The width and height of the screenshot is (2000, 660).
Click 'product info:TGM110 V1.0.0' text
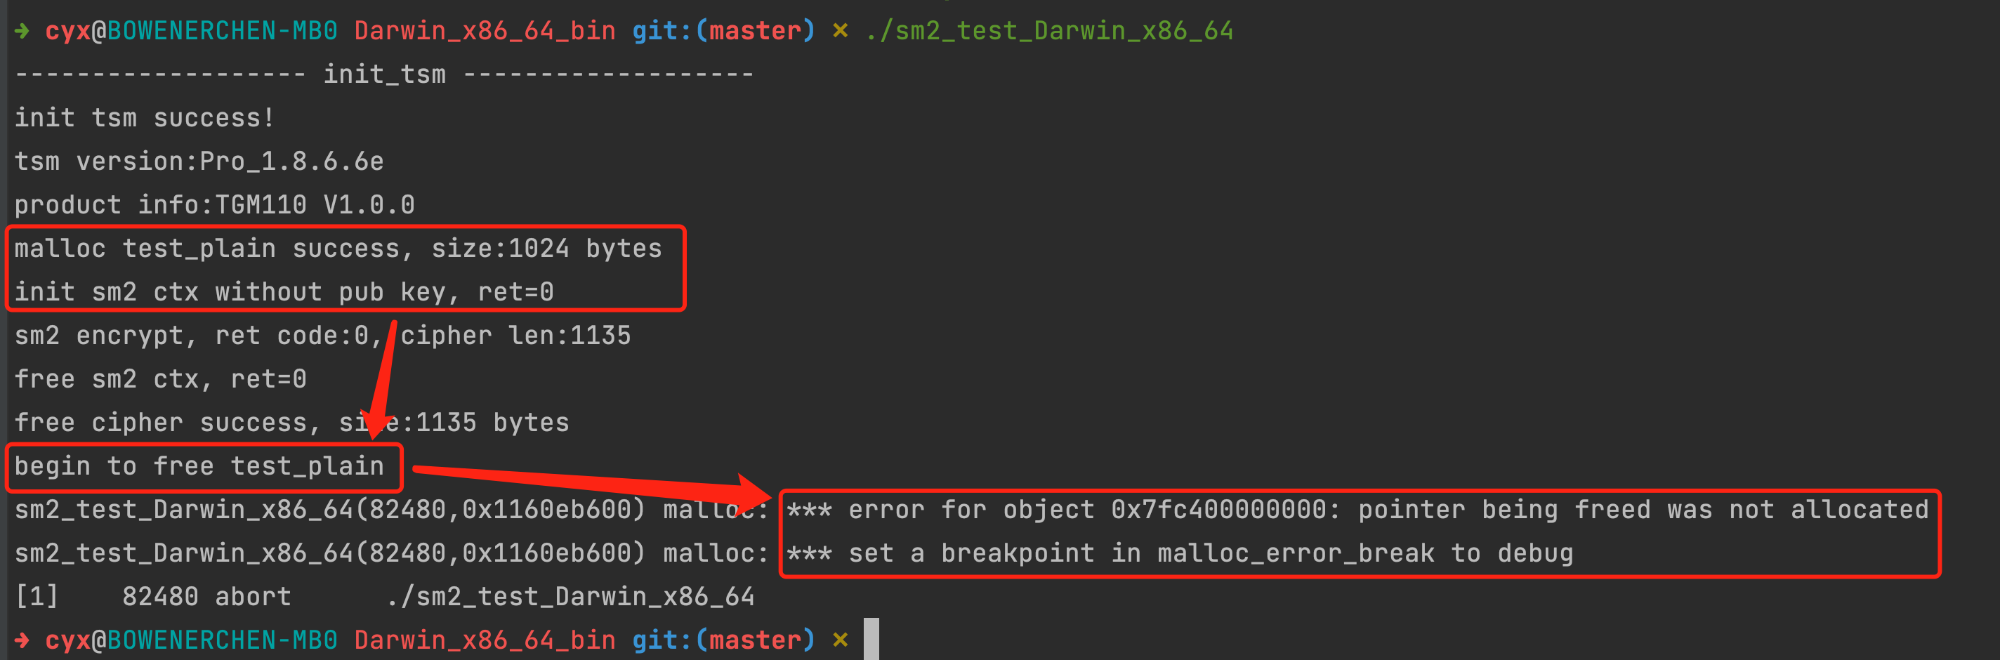[x=214, y=205]
